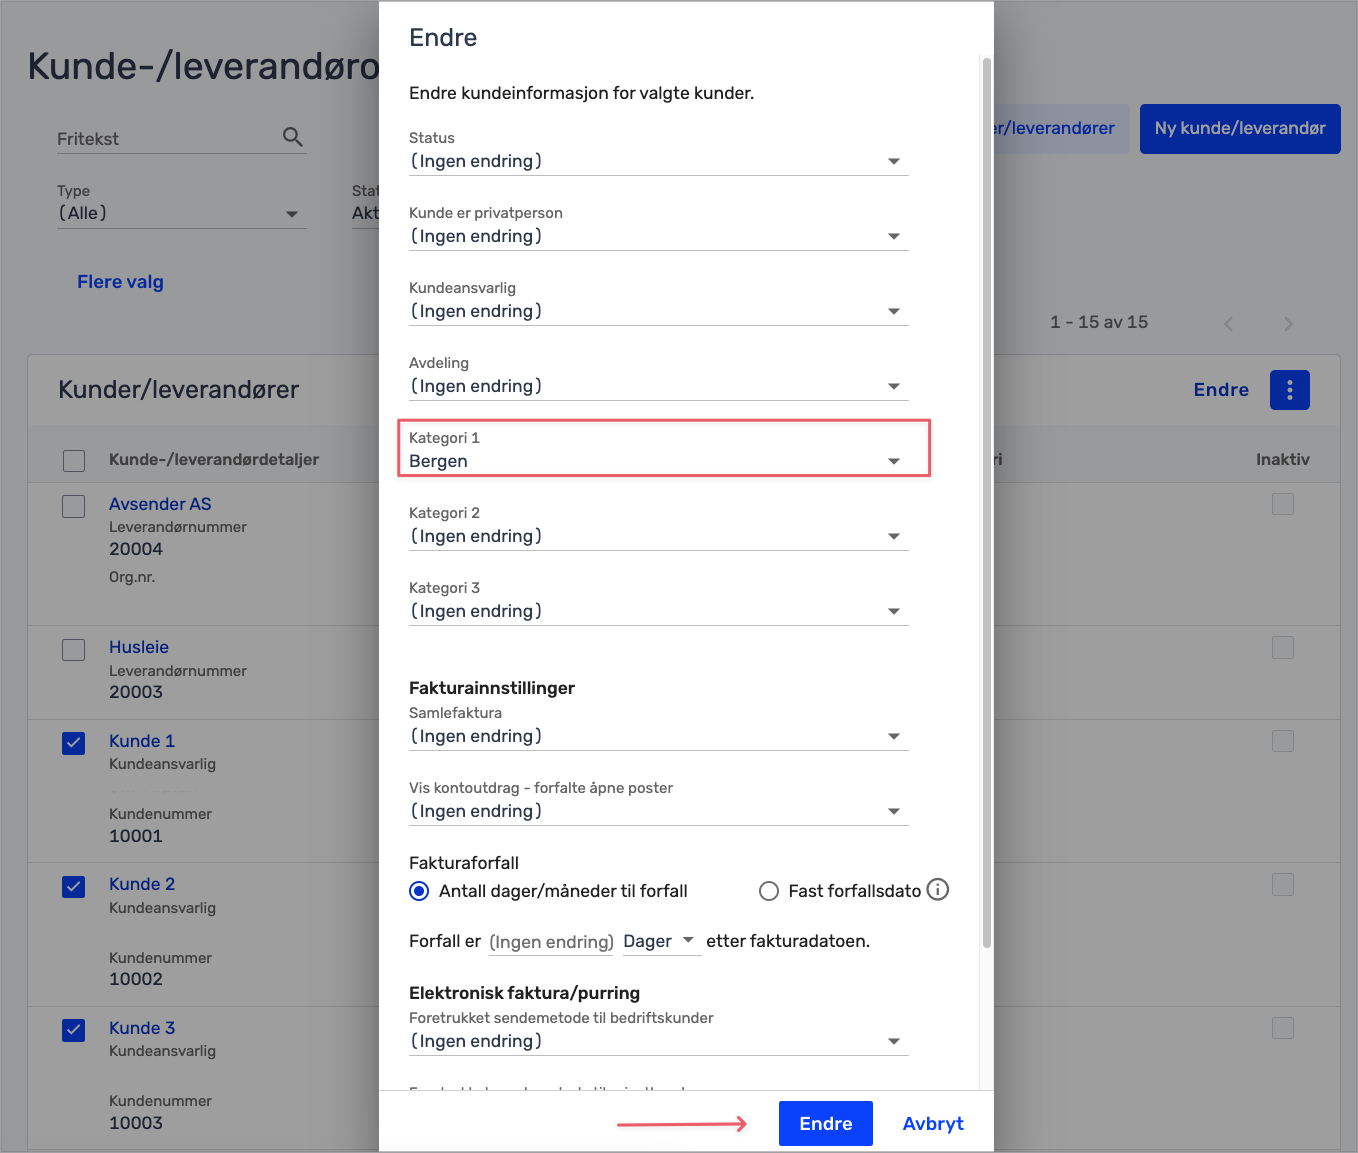The image size is (1358, 1153).
Task: Tick the Inaktiv checkbox for Husleie
Action: coord(1282,648)
